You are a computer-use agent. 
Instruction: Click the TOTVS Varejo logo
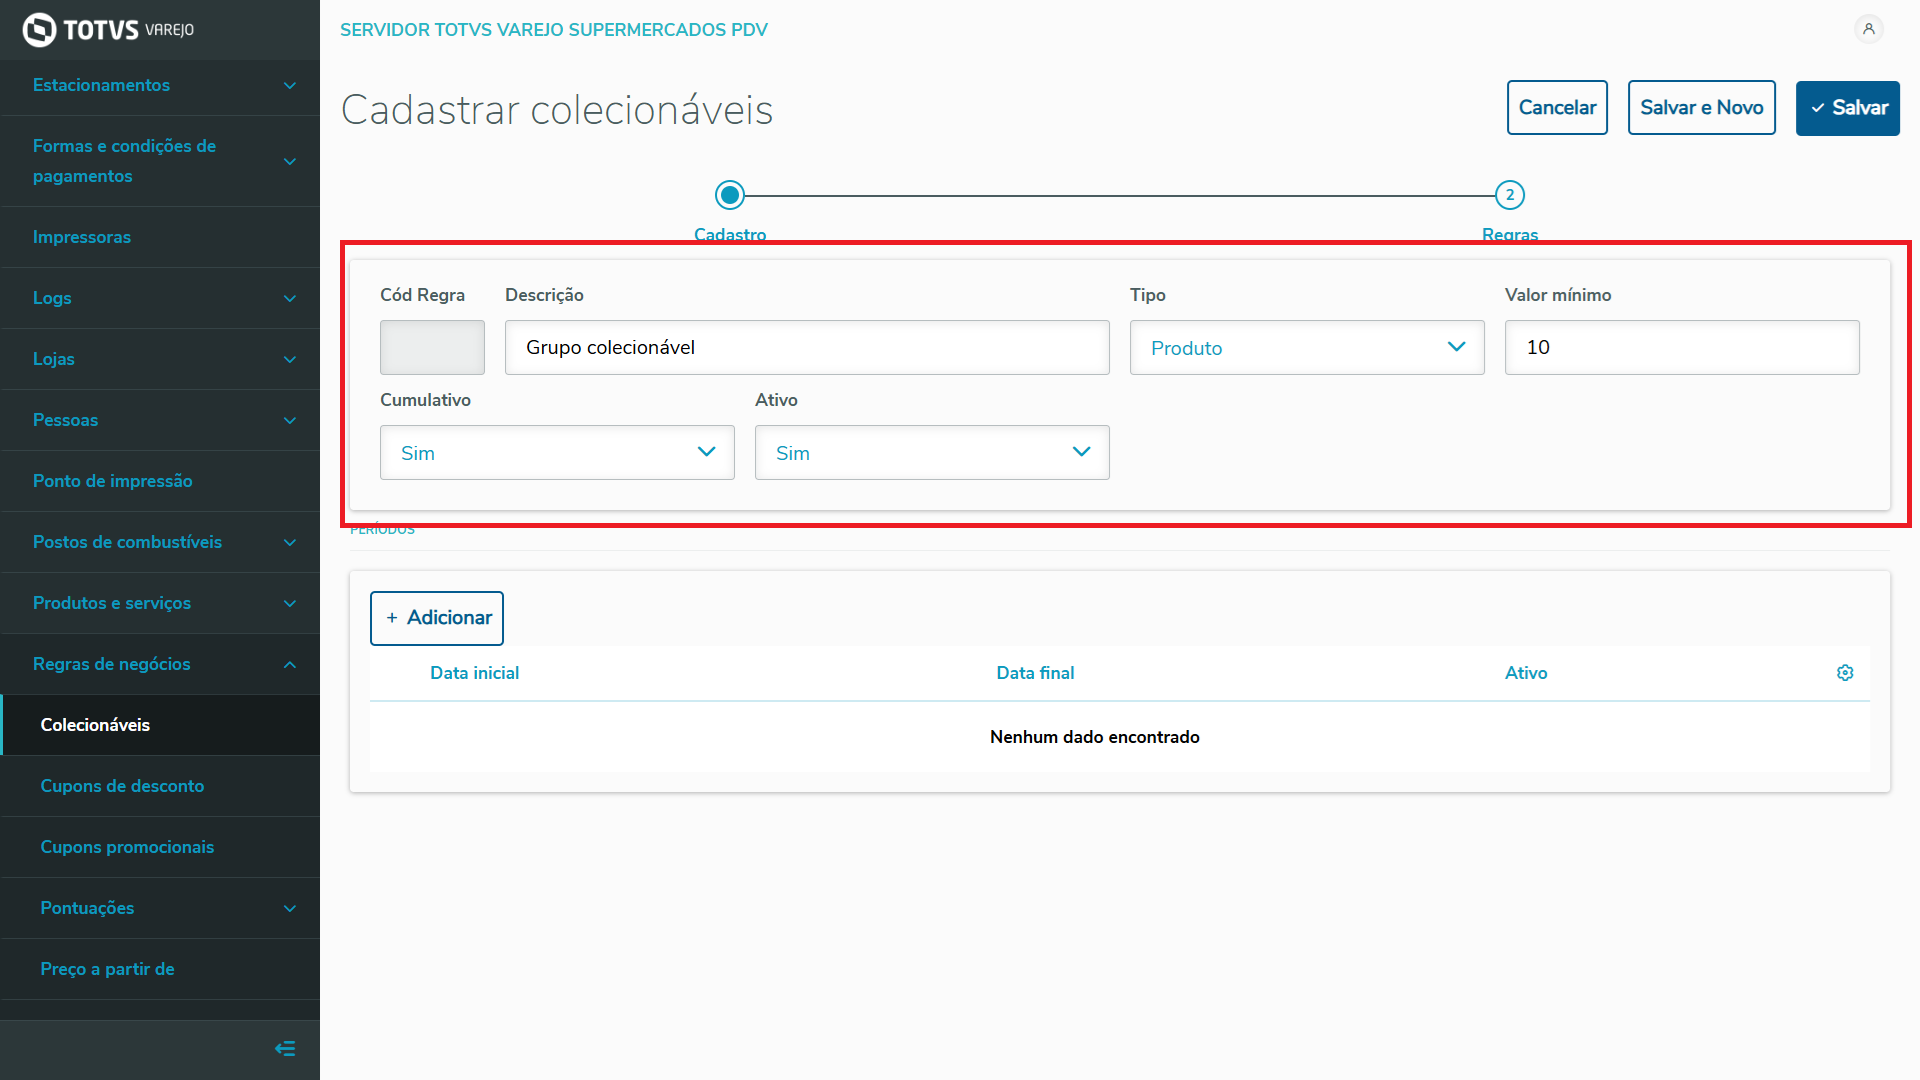pos(108,30)
